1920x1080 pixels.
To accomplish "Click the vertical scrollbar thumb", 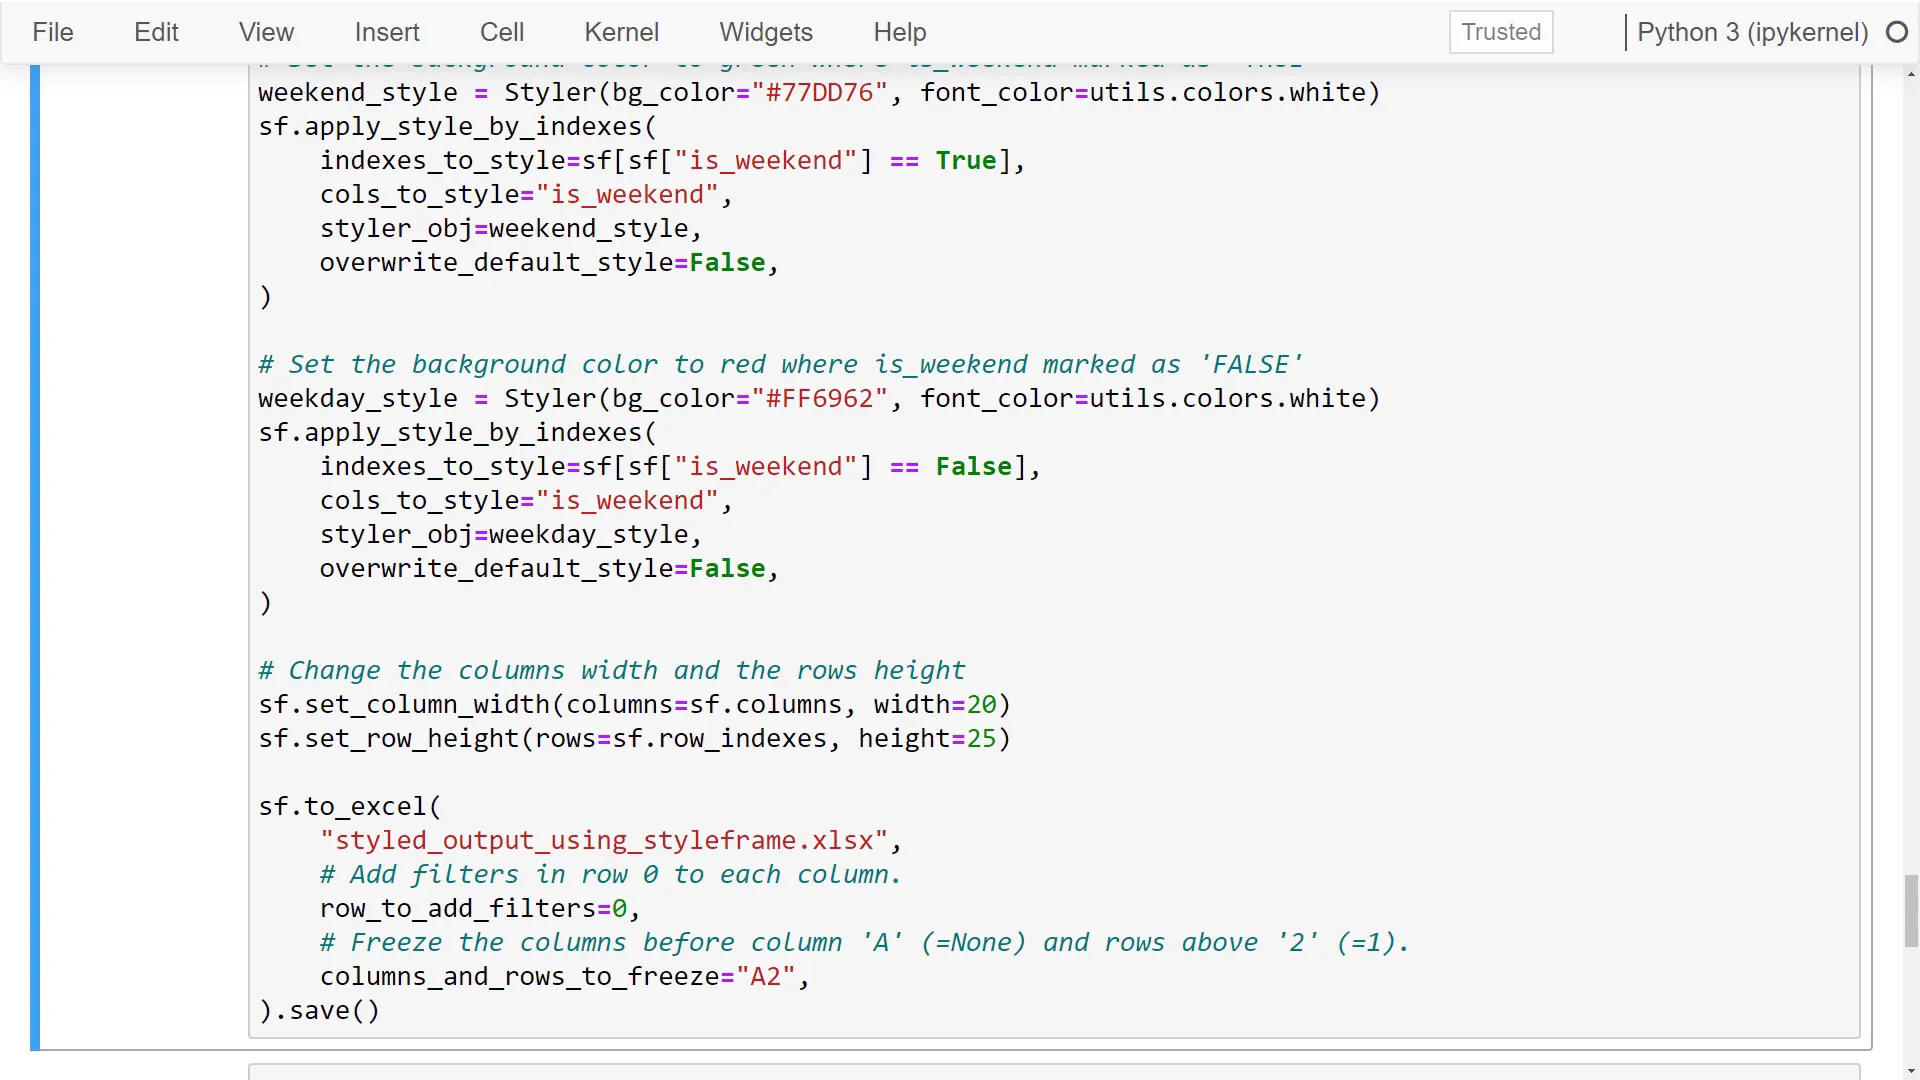I will pos(1910,910).
